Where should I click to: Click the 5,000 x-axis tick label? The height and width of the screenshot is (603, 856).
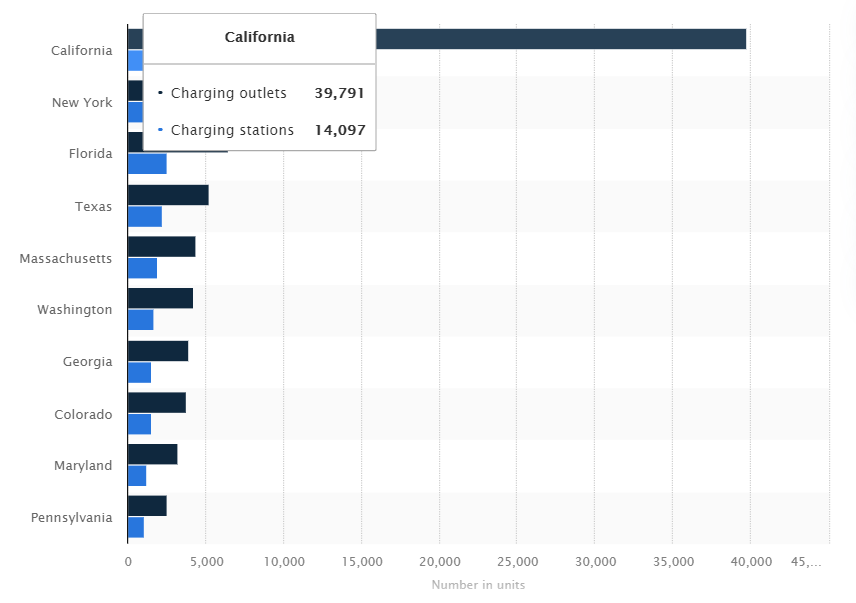click(x=206, y=562)
